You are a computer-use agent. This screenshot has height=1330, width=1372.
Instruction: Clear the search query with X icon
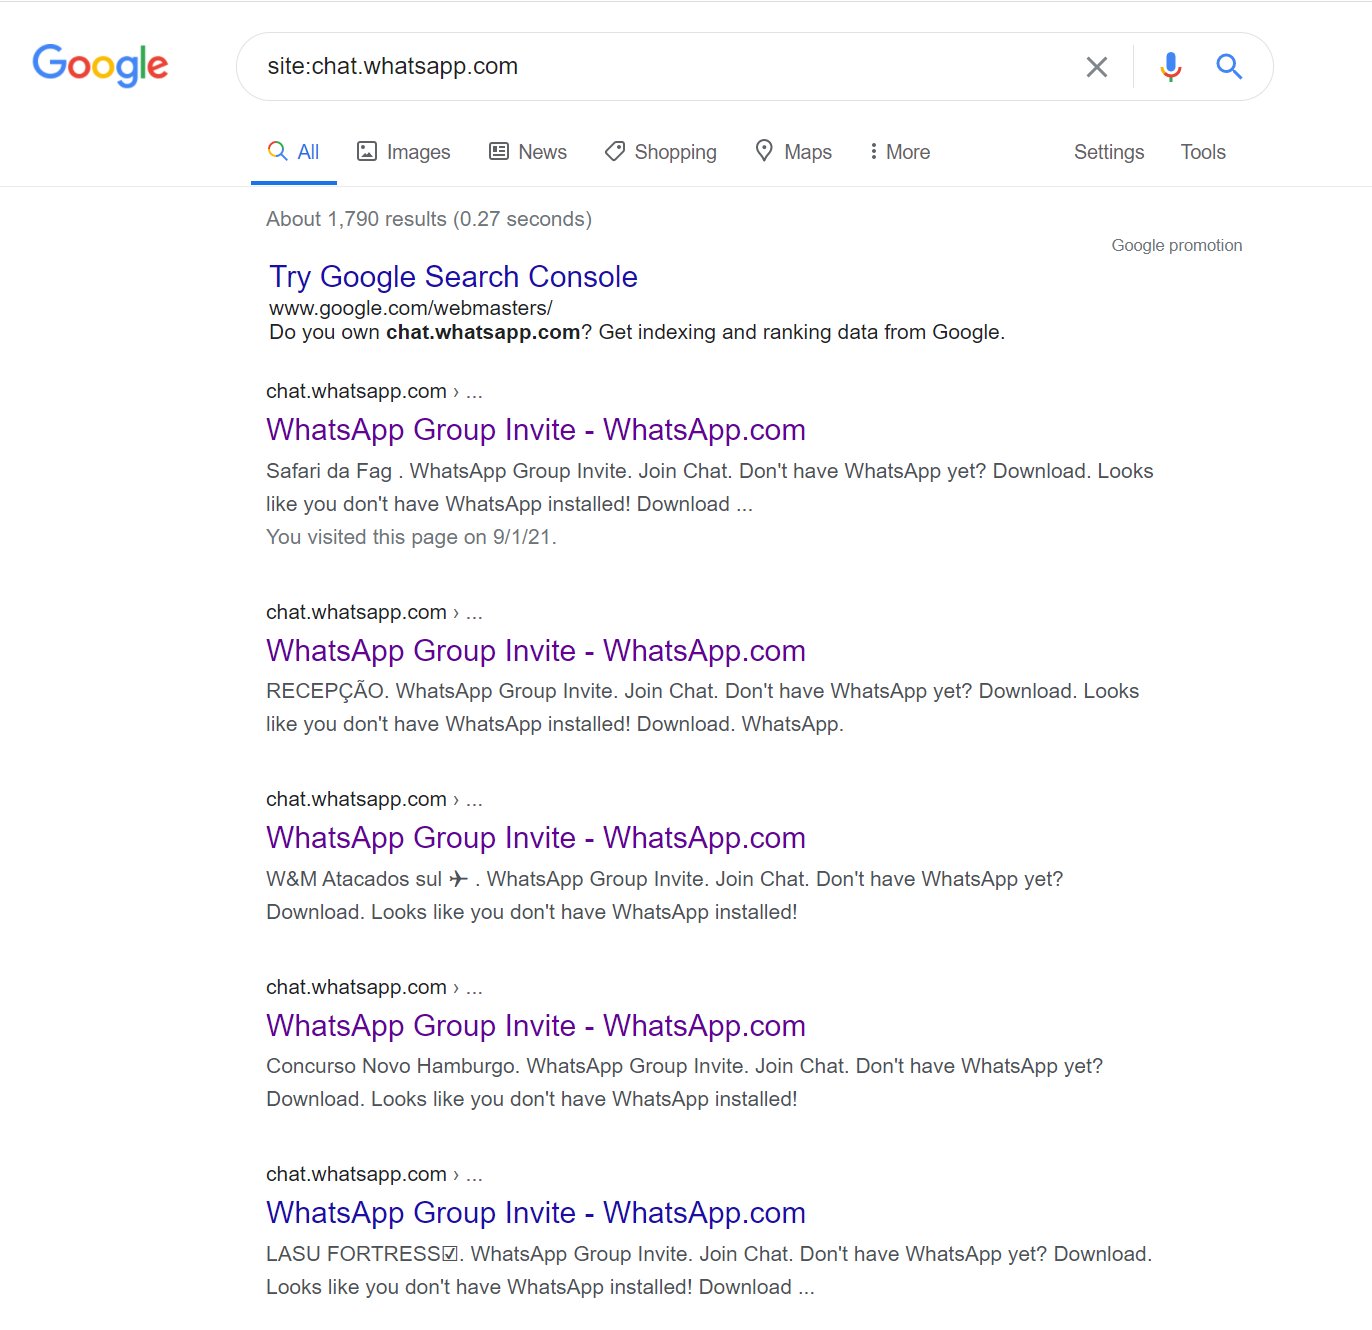[x=1097, y=67]
